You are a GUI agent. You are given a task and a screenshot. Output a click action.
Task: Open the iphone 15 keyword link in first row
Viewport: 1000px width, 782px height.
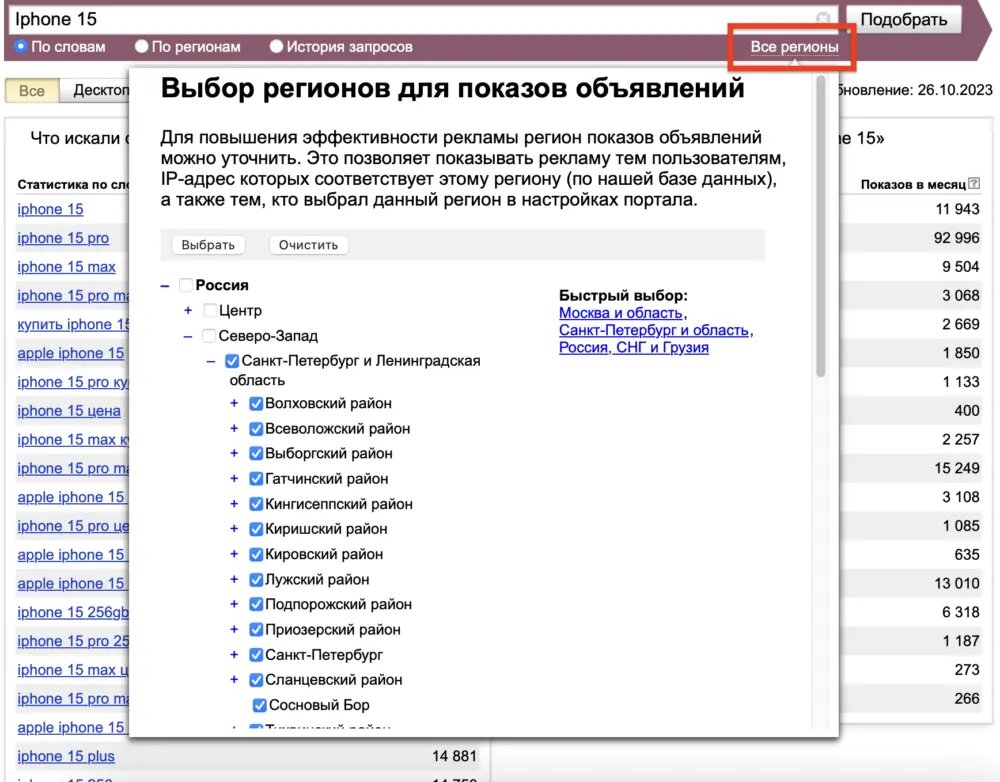point(50,209)
